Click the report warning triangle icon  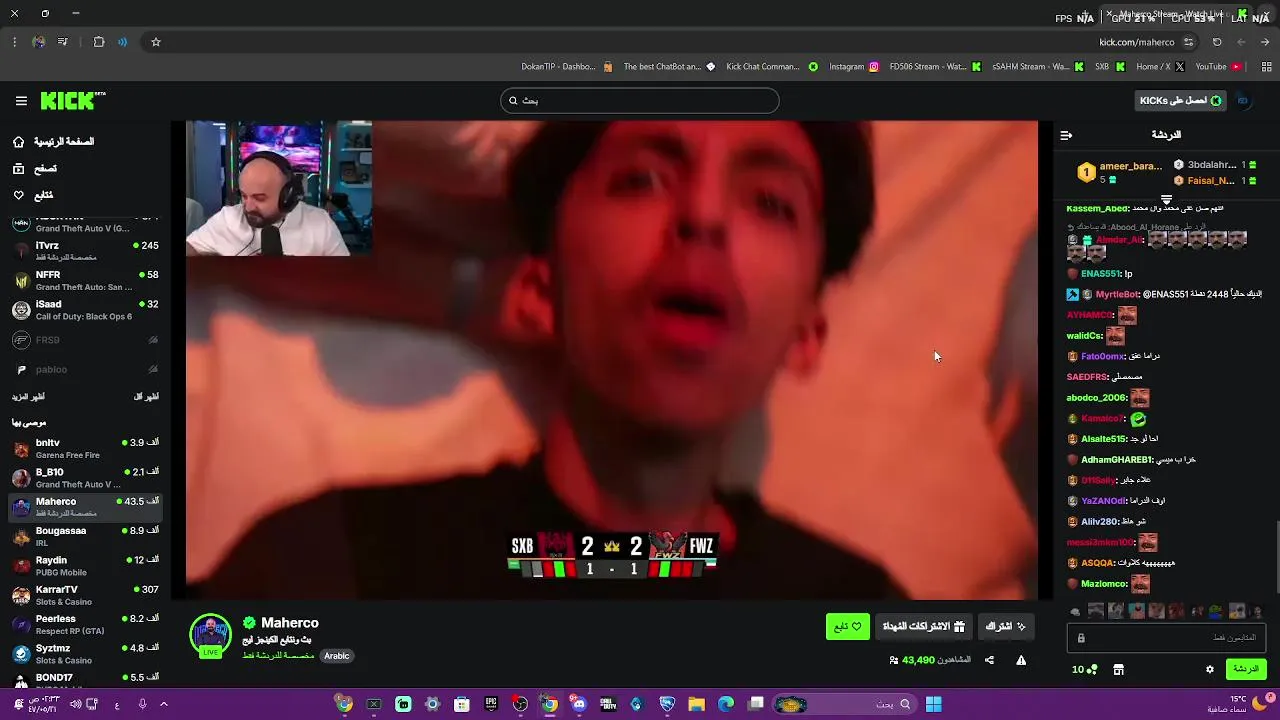tap(1021, 660)
